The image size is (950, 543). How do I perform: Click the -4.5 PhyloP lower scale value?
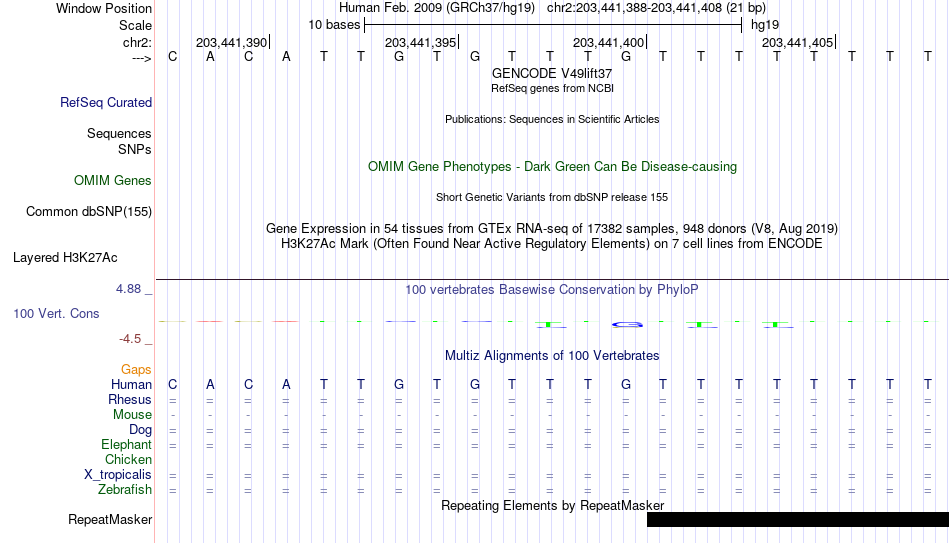(130, 339)
